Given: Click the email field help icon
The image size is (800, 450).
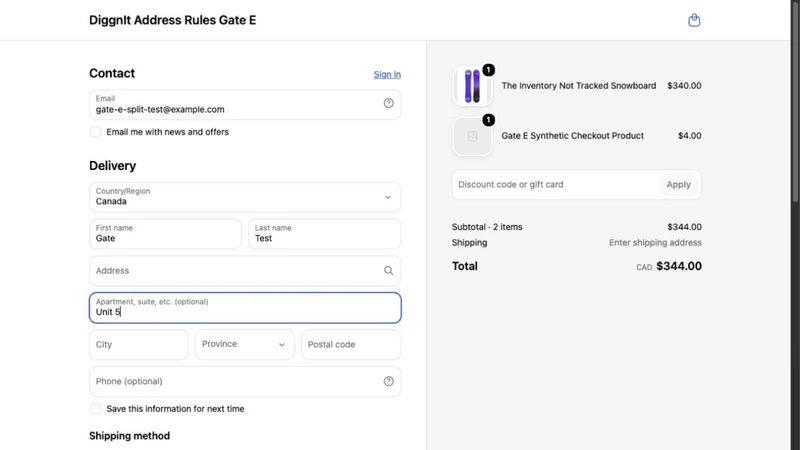Looking at the screenshot, I should [388, 103].
